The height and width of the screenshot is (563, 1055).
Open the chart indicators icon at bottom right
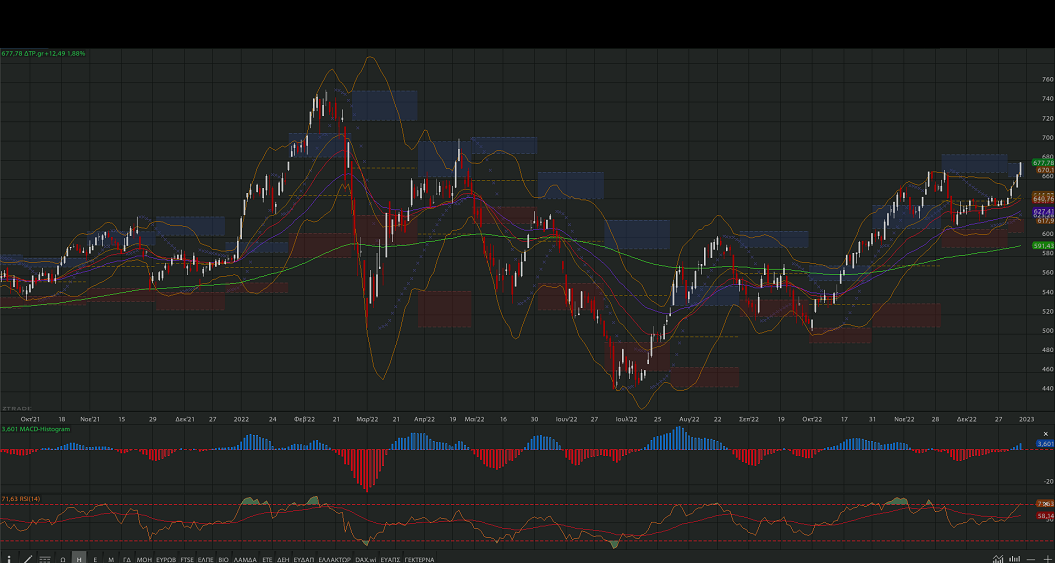997,559
